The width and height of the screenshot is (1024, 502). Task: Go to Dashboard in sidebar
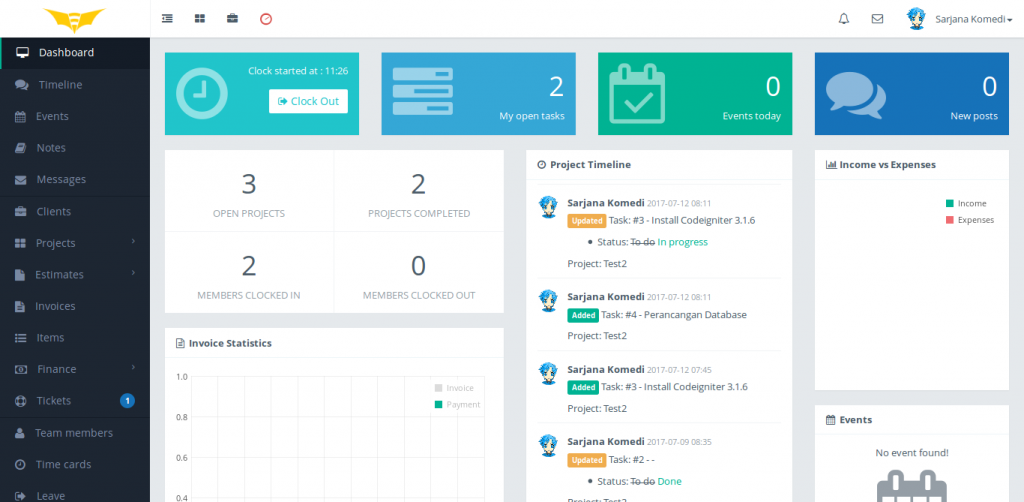(x=75, y=53)
